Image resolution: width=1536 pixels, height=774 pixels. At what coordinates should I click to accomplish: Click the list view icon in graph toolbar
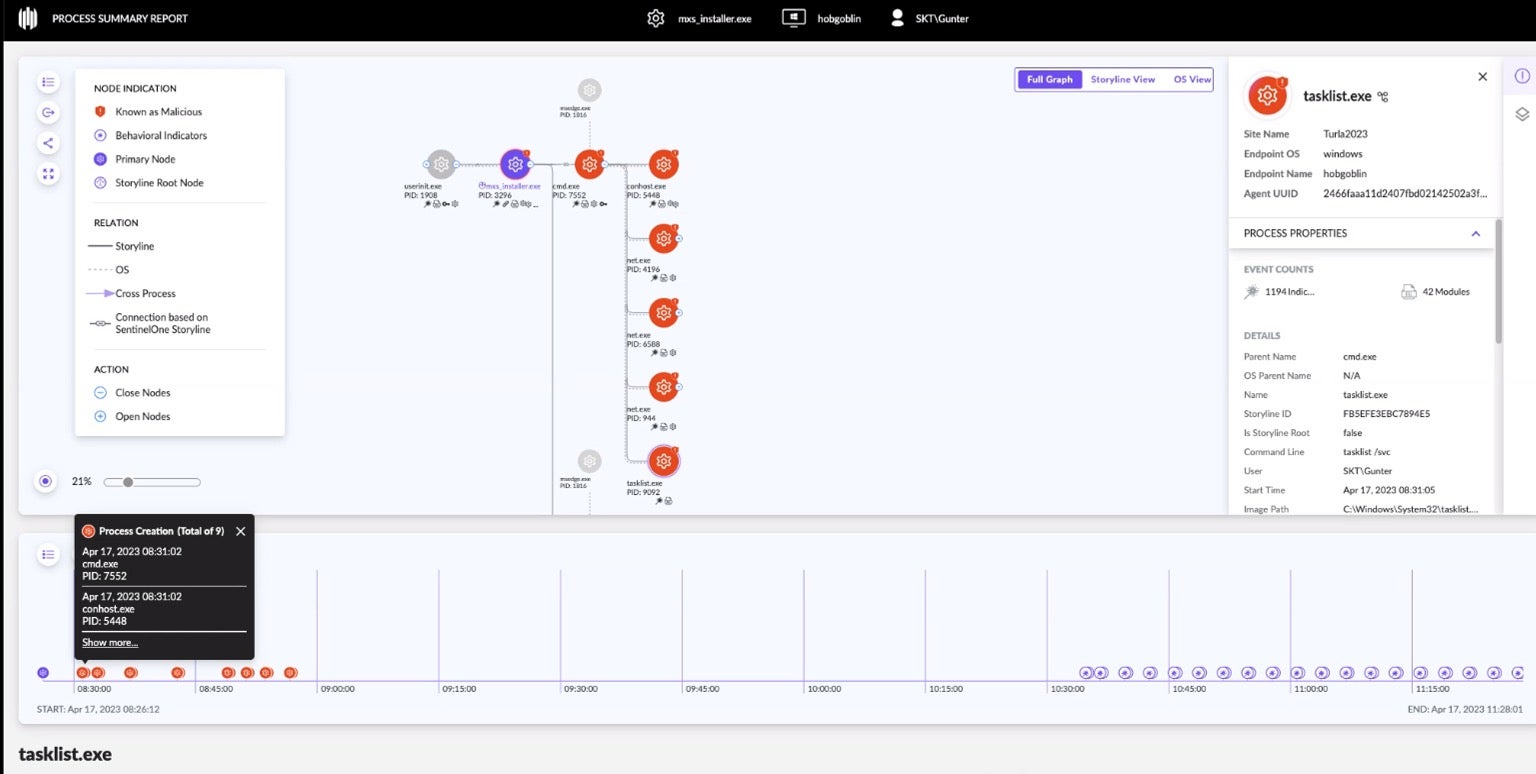48,82
